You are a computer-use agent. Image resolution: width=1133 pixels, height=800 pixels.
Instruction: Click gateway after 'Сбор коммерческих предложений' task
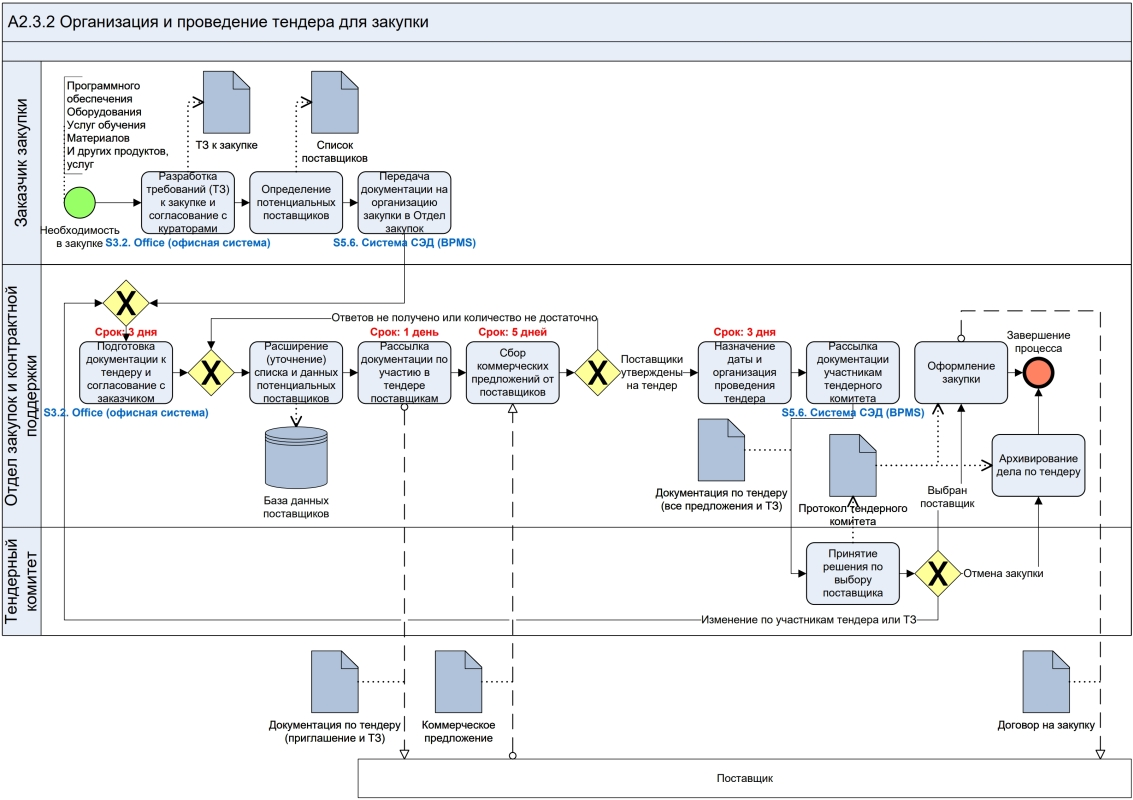596,372
